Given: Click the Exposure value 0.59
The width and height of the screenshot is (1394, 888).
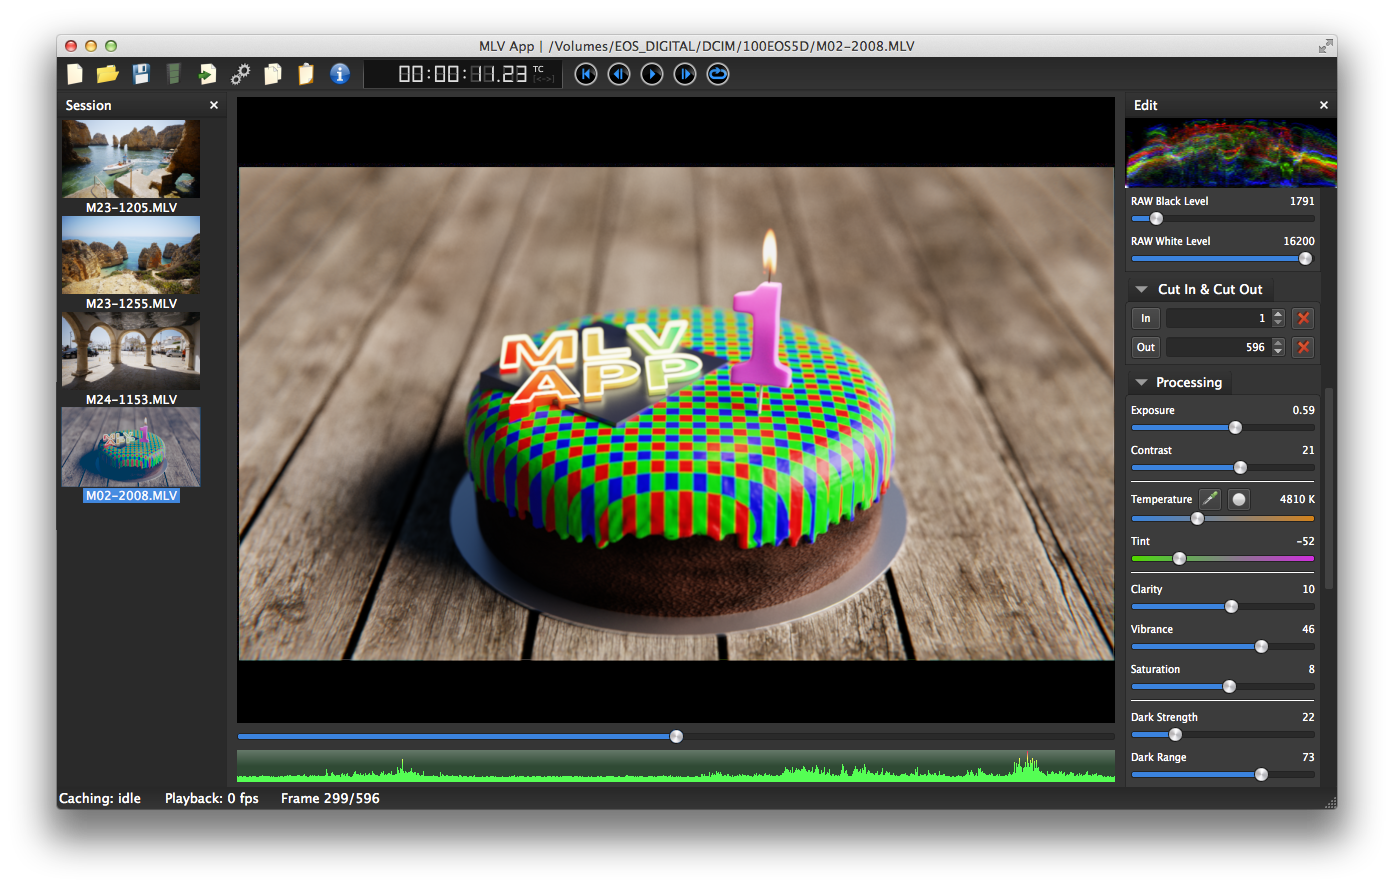Looking at the screenshot, I should click(1303, 410).
